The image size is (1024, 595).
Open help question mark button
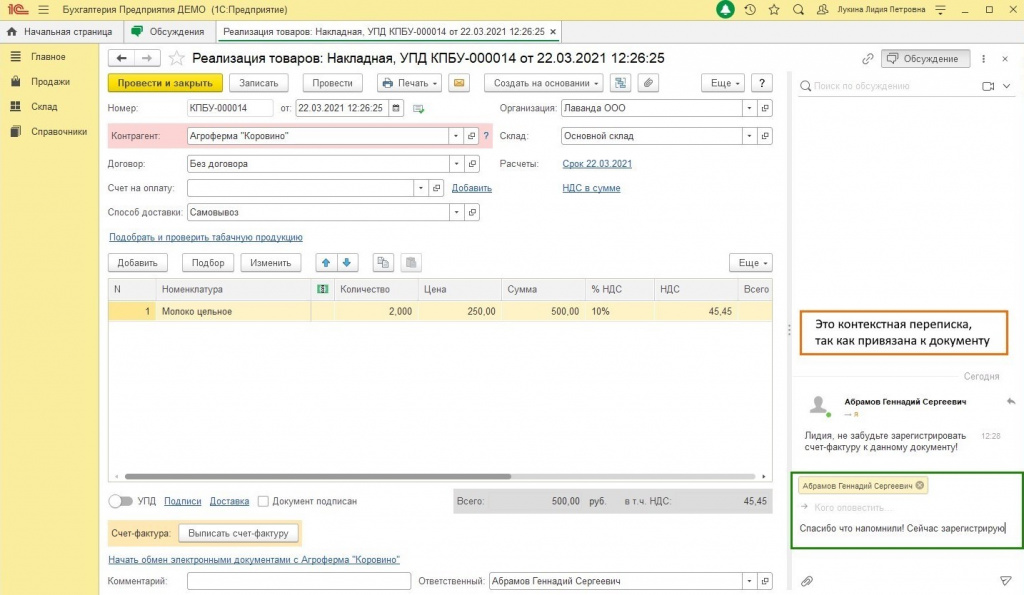coord(761,83)
